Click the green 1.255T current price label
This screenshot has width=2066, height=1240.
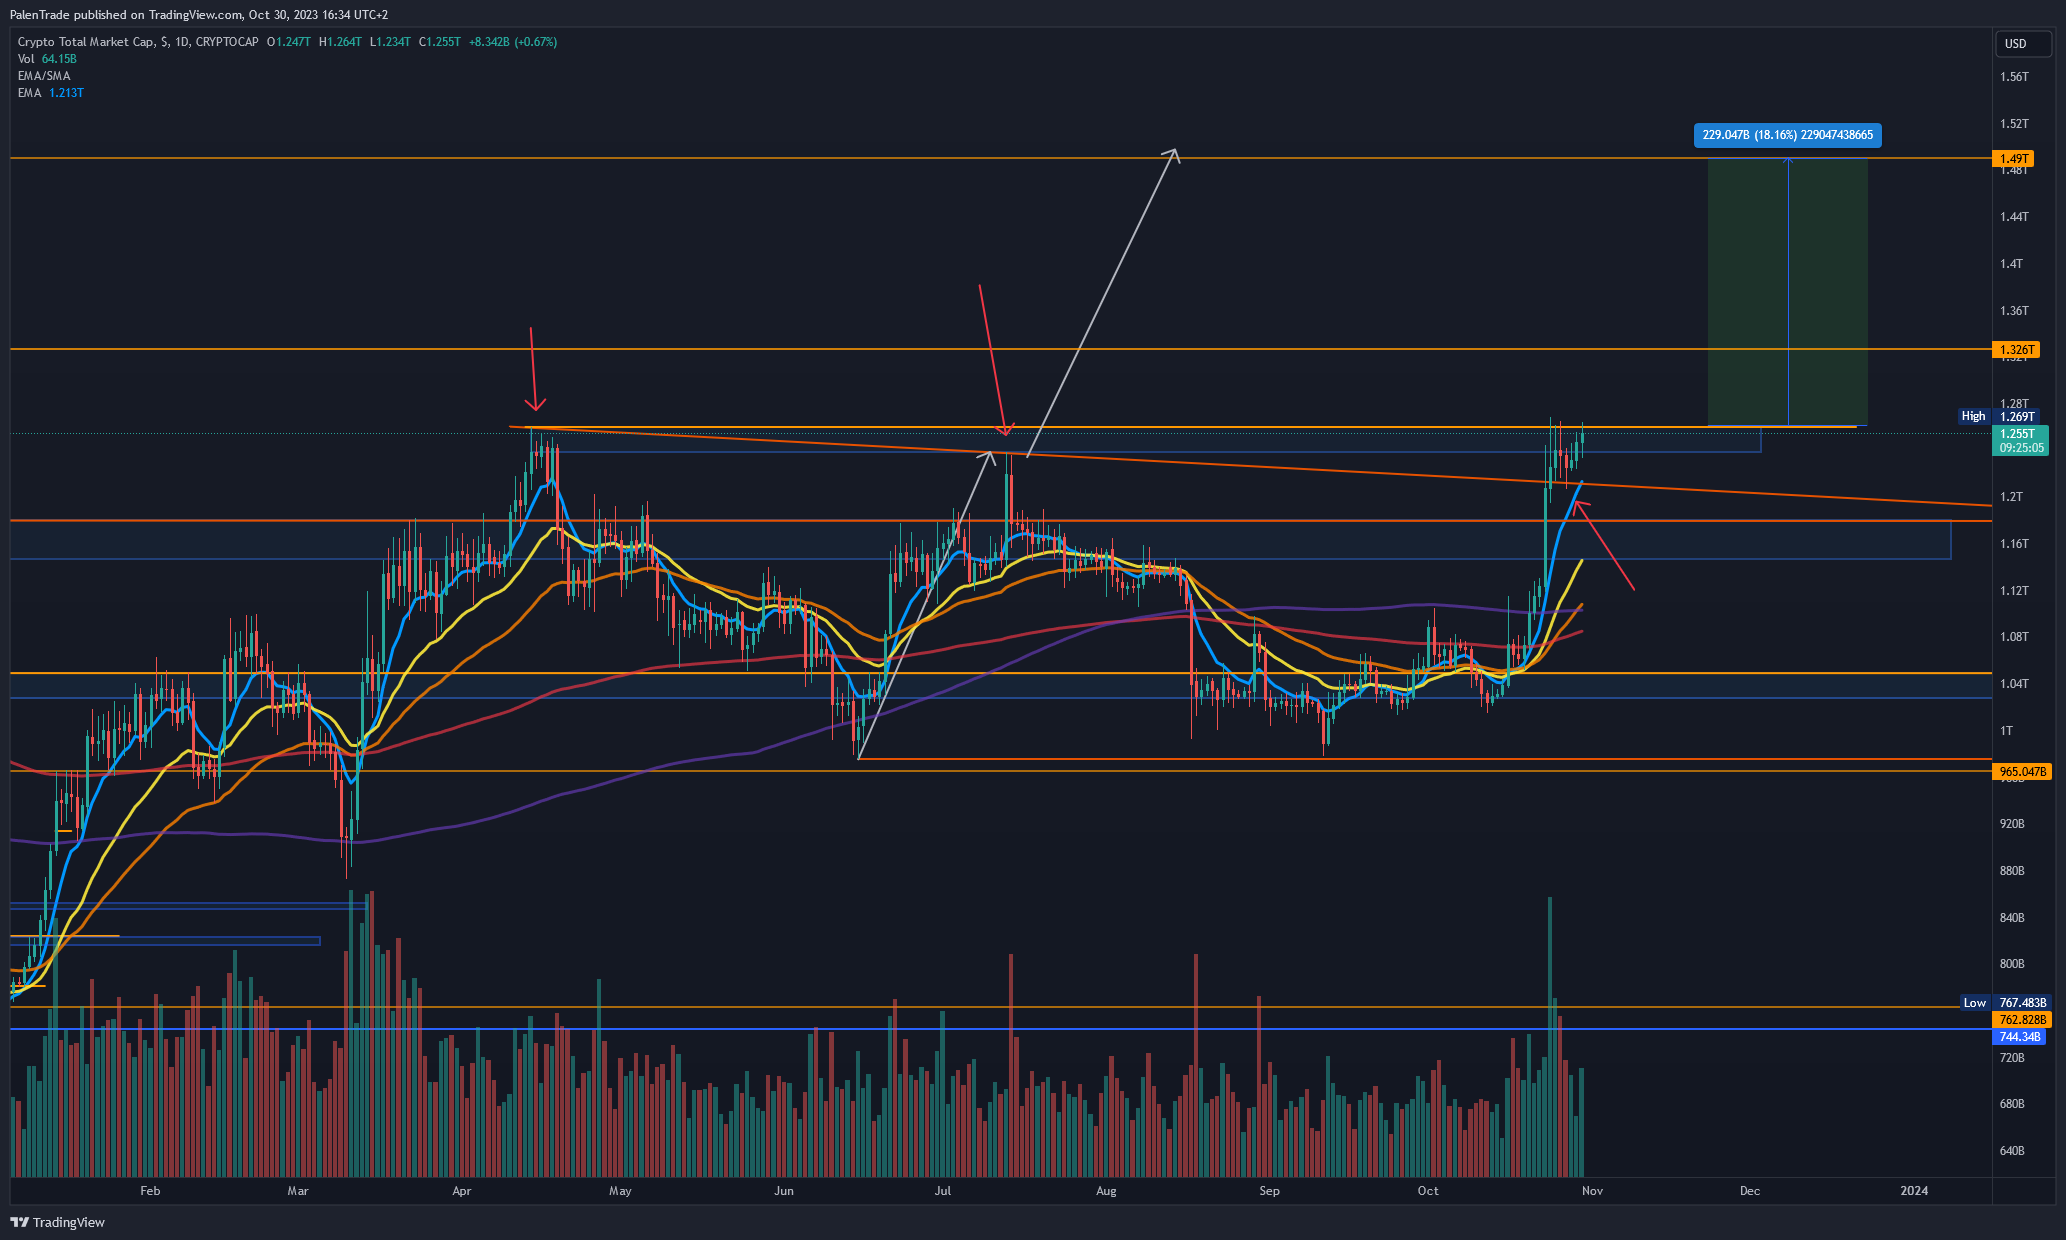click(x=2019, y=440)
